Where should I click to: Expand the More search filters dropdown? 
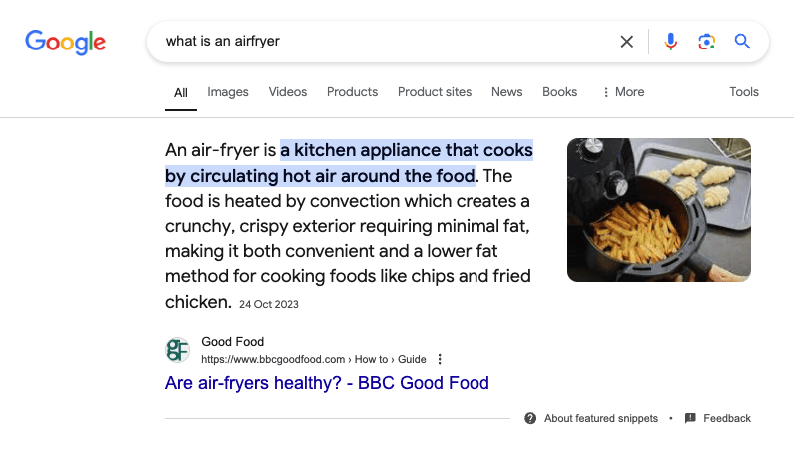coord(622,92)
